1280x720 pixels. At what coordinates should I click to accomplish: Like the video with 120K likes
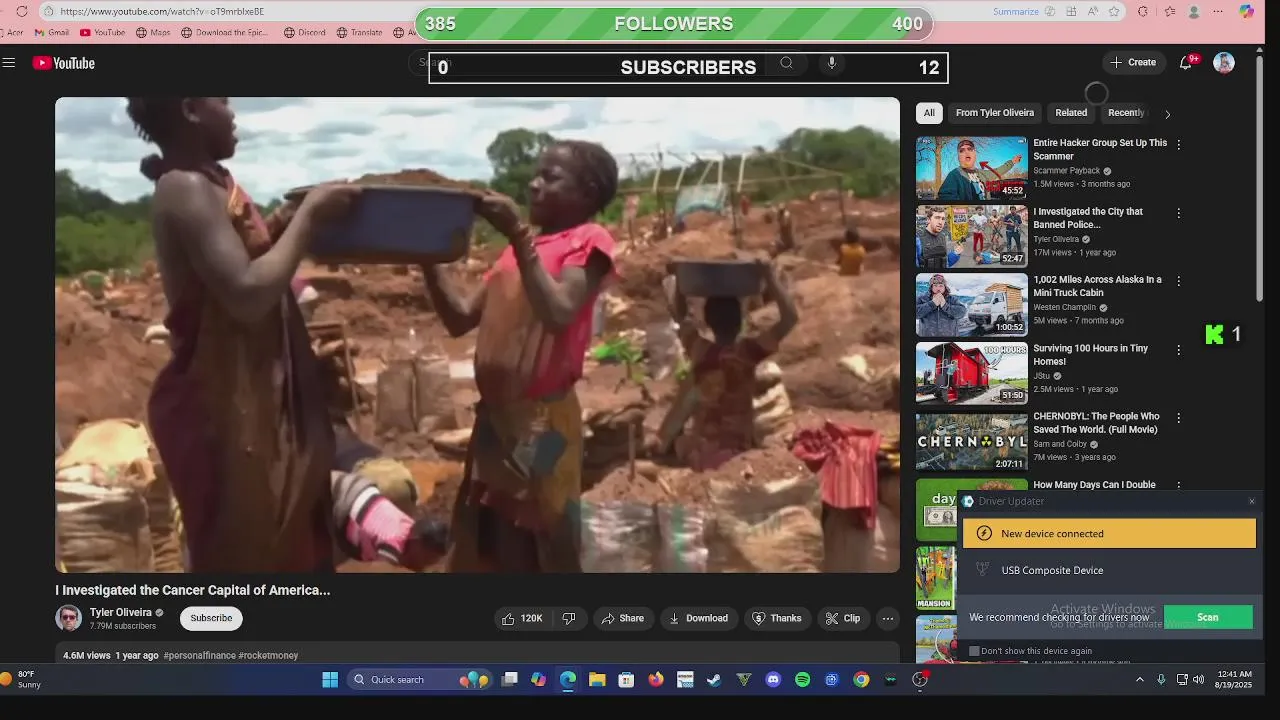(x=521, y=618)
